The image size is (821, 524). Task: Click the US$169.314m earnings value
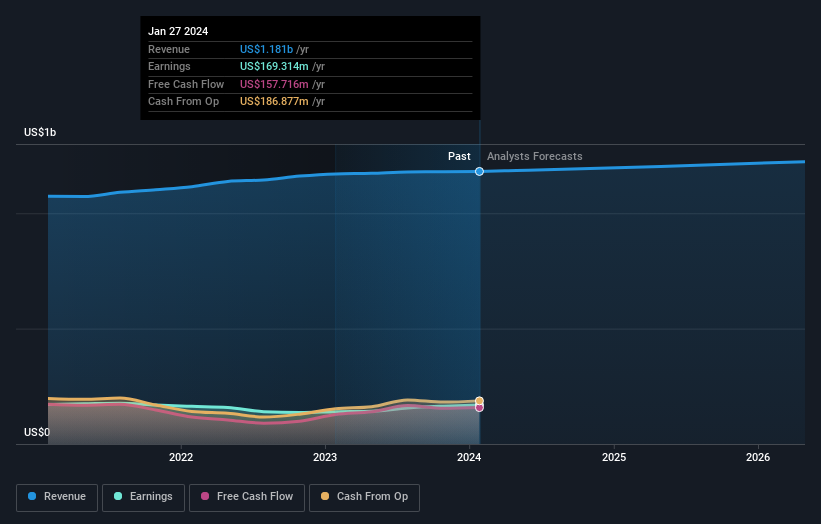[274, 66]
